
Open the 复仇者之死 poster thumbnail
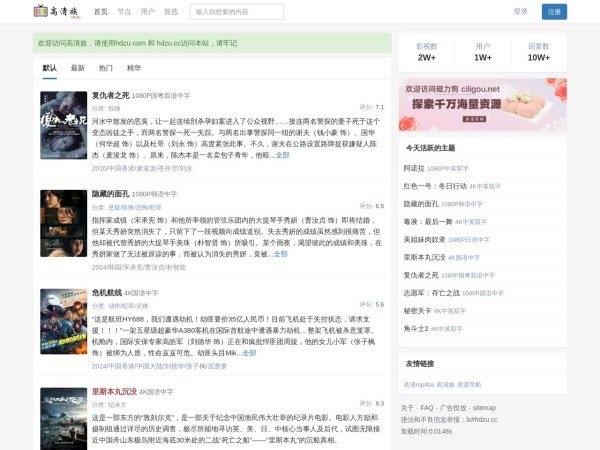[x=63, y=125]
